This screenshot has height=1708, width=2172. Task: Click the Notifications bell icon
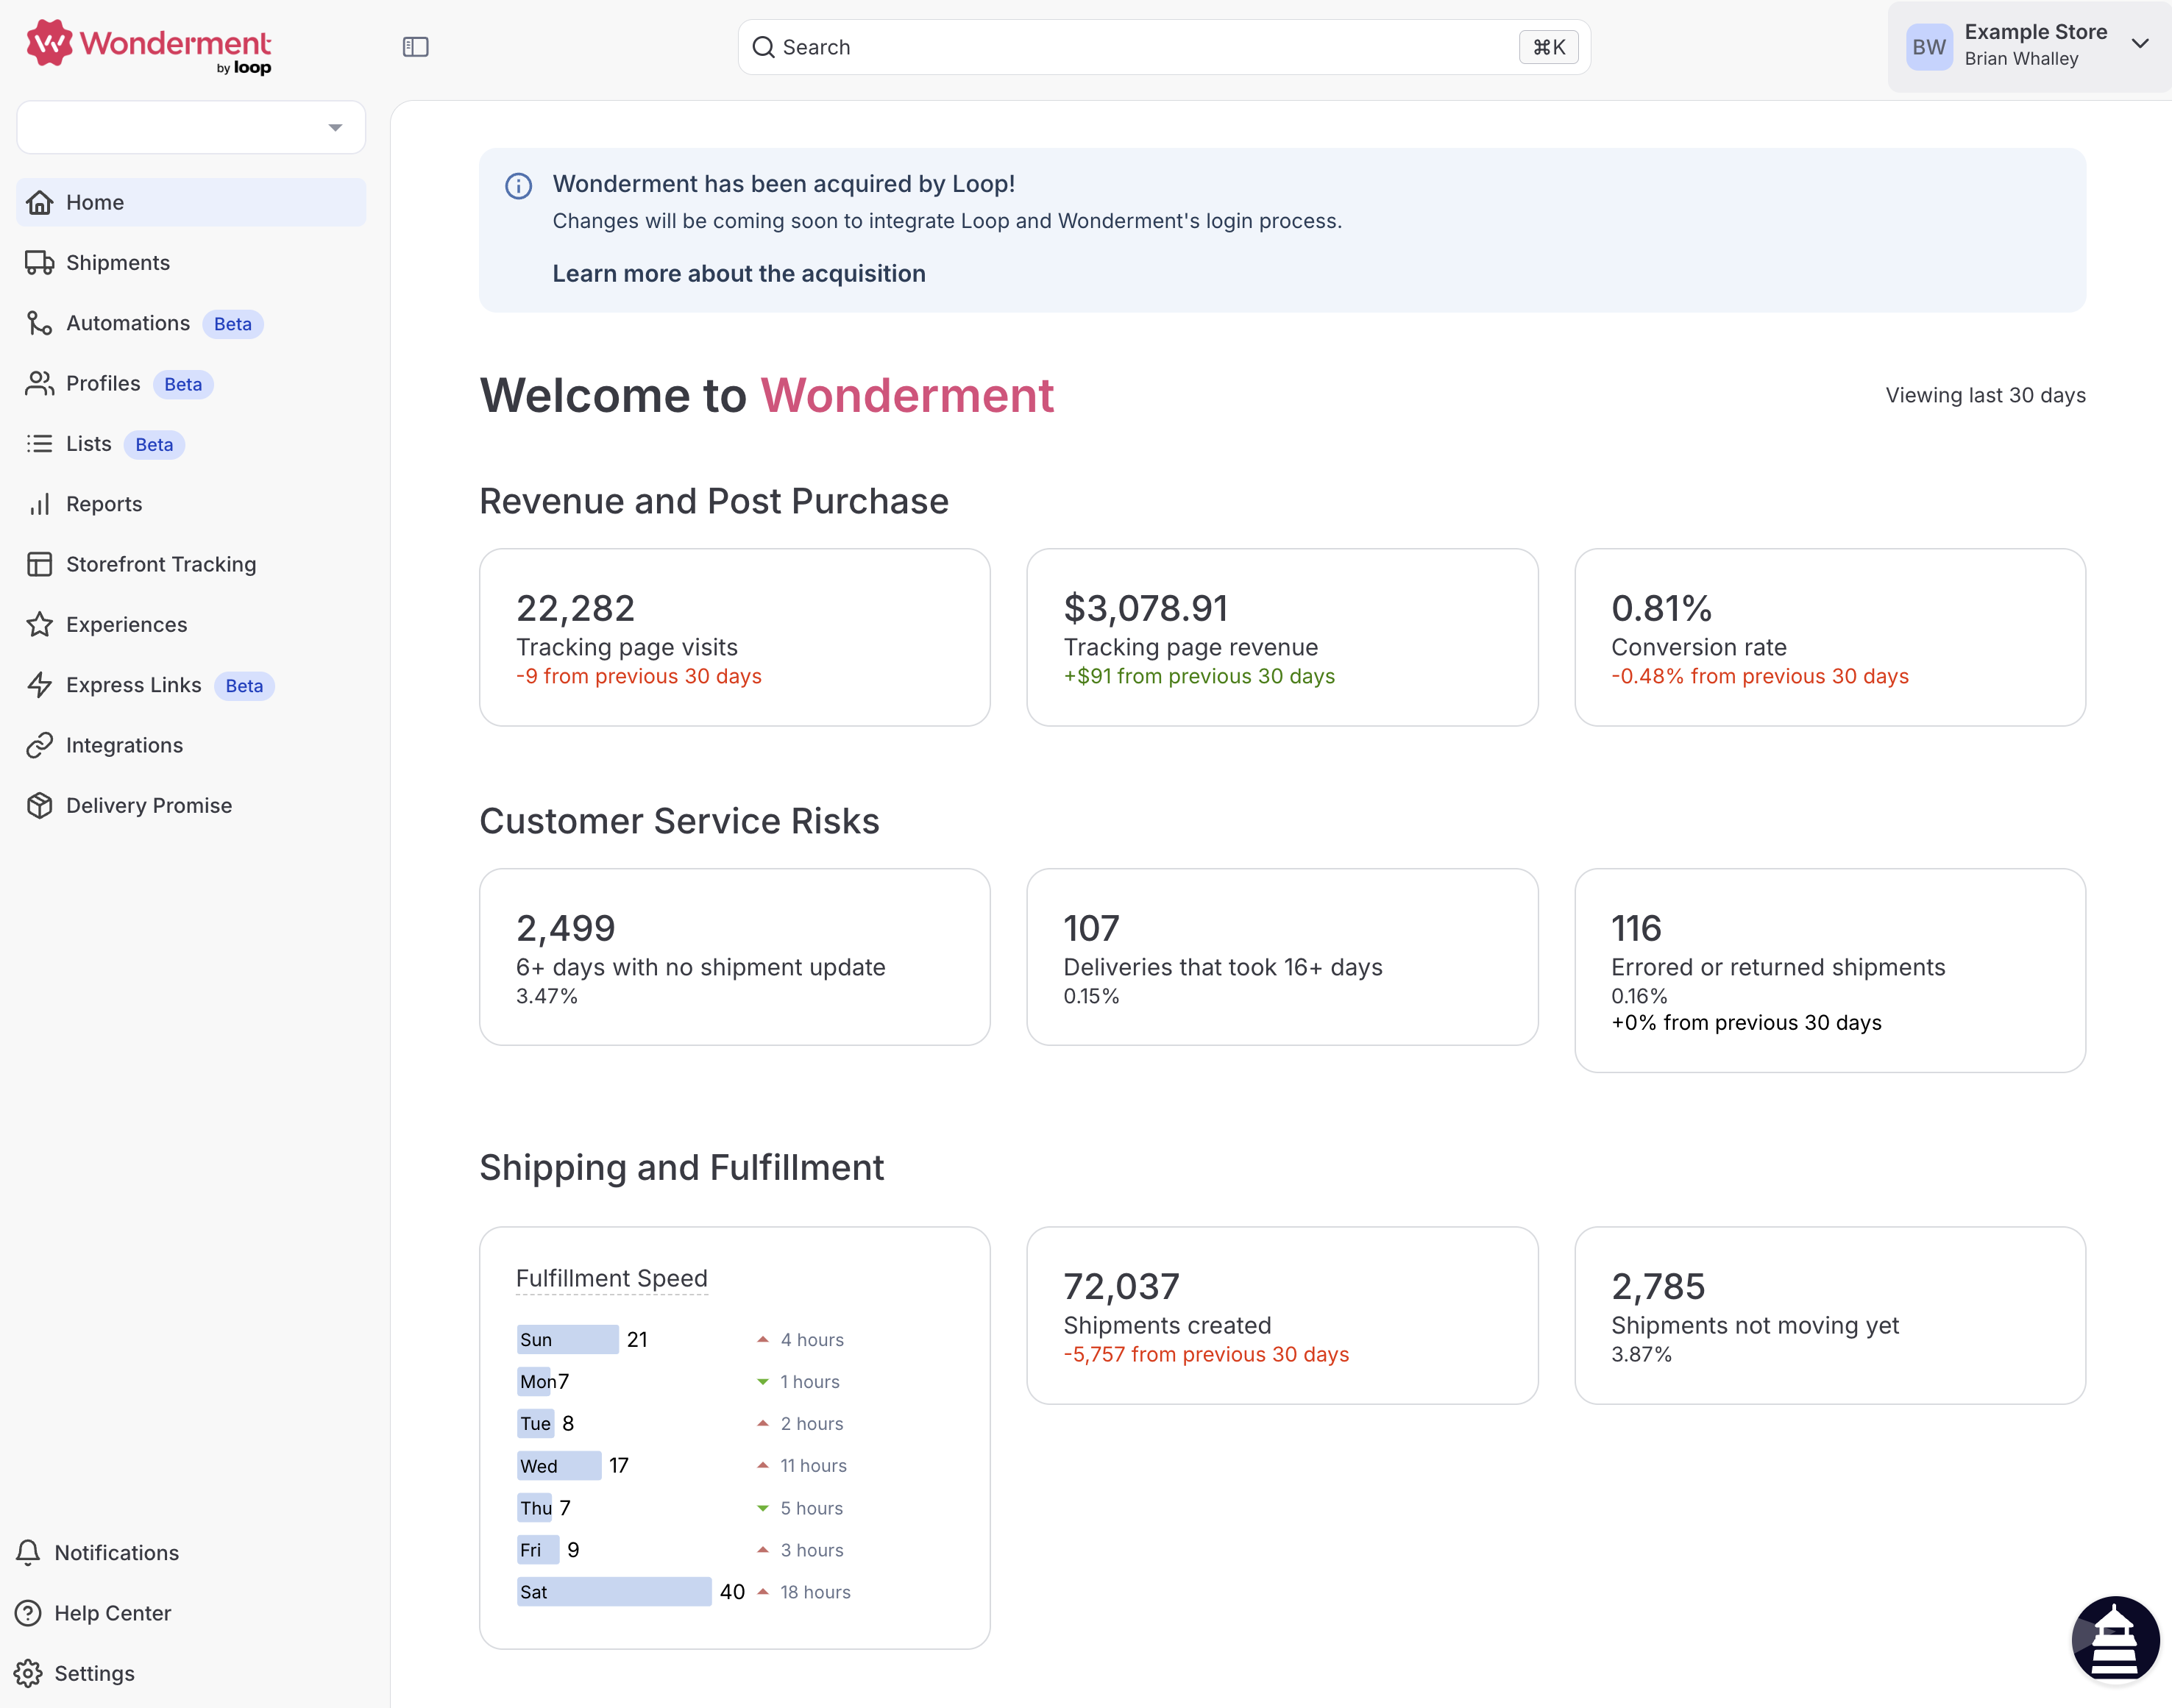tap(28, 1553)
